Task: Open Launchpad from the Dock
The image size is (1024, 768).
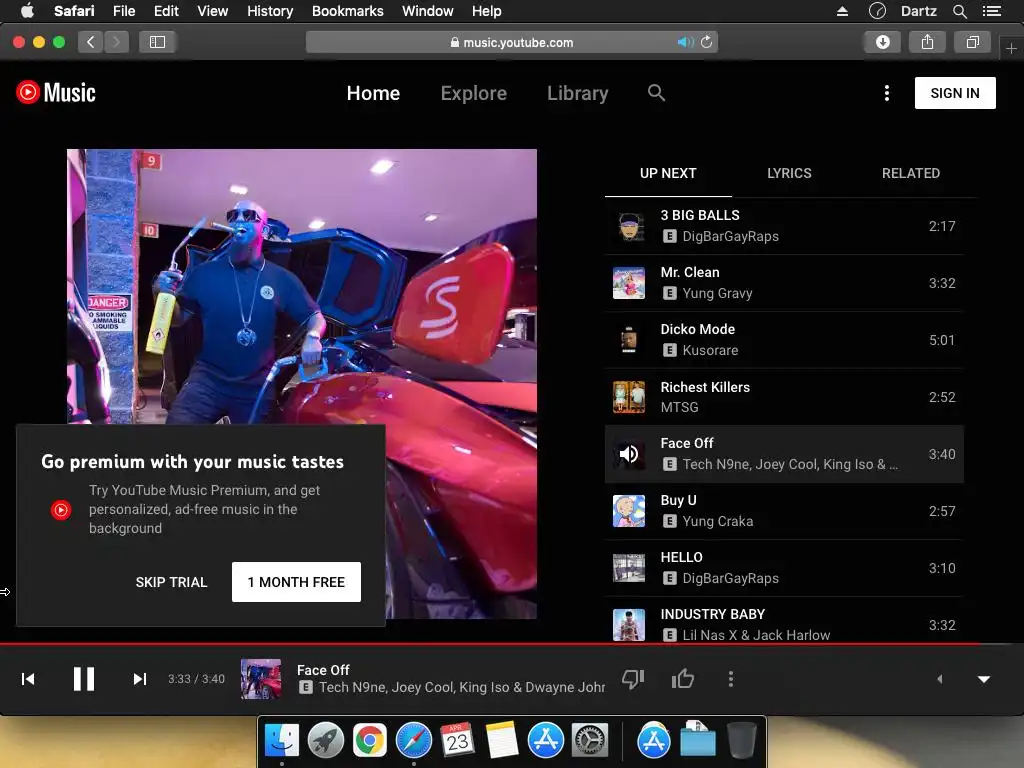Action: 325,741
